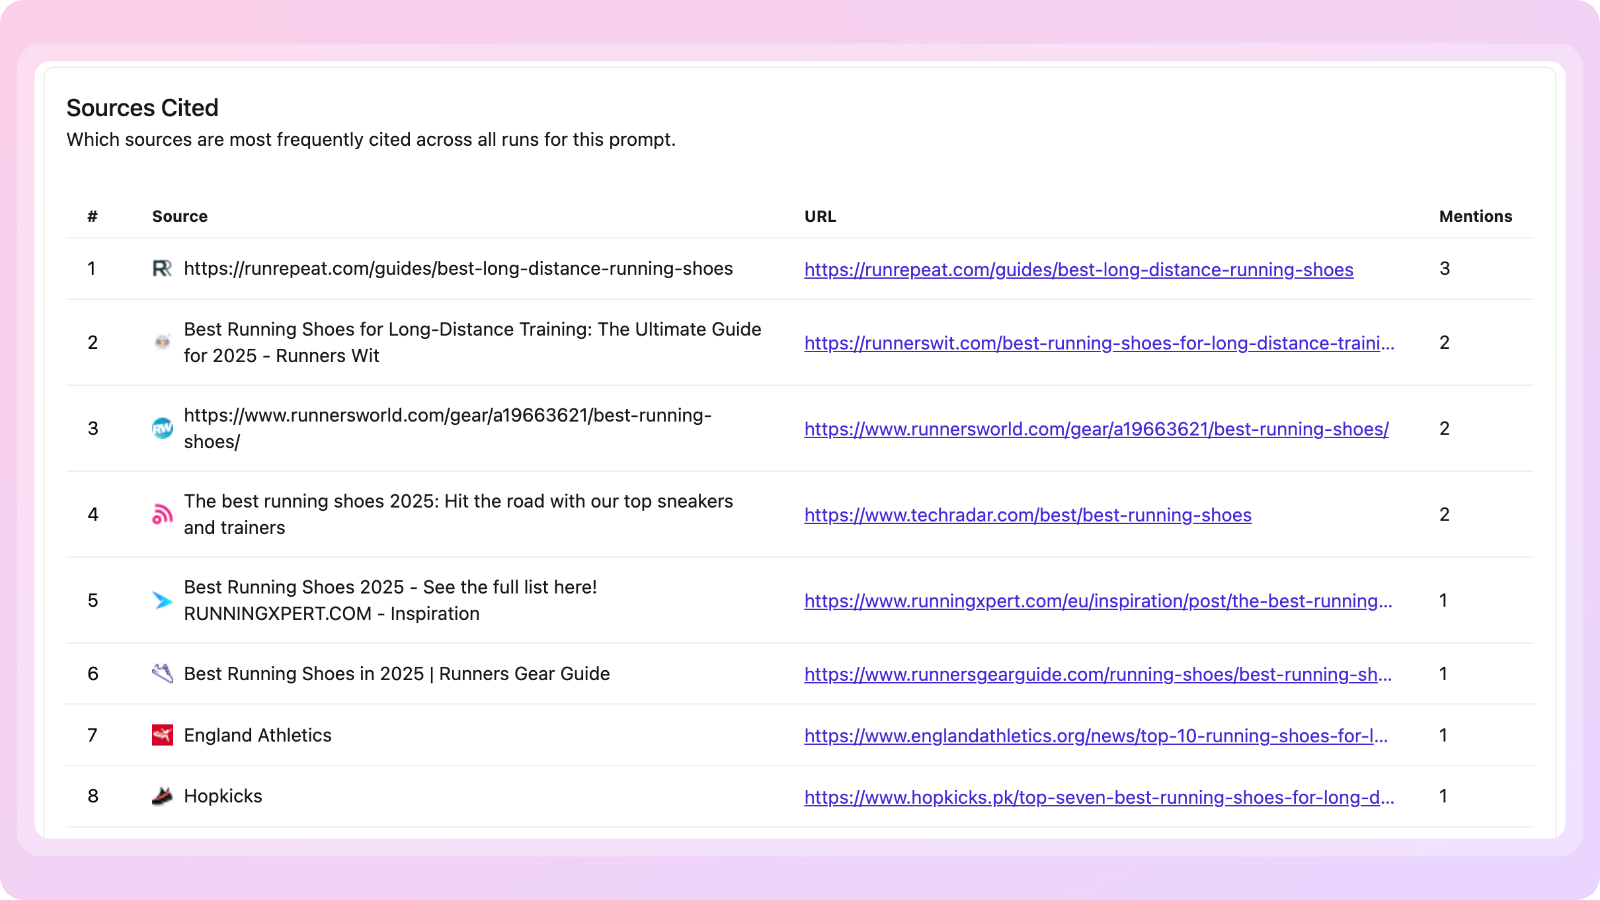Click the RunRepeat favicon in row 1

[162, 268]
